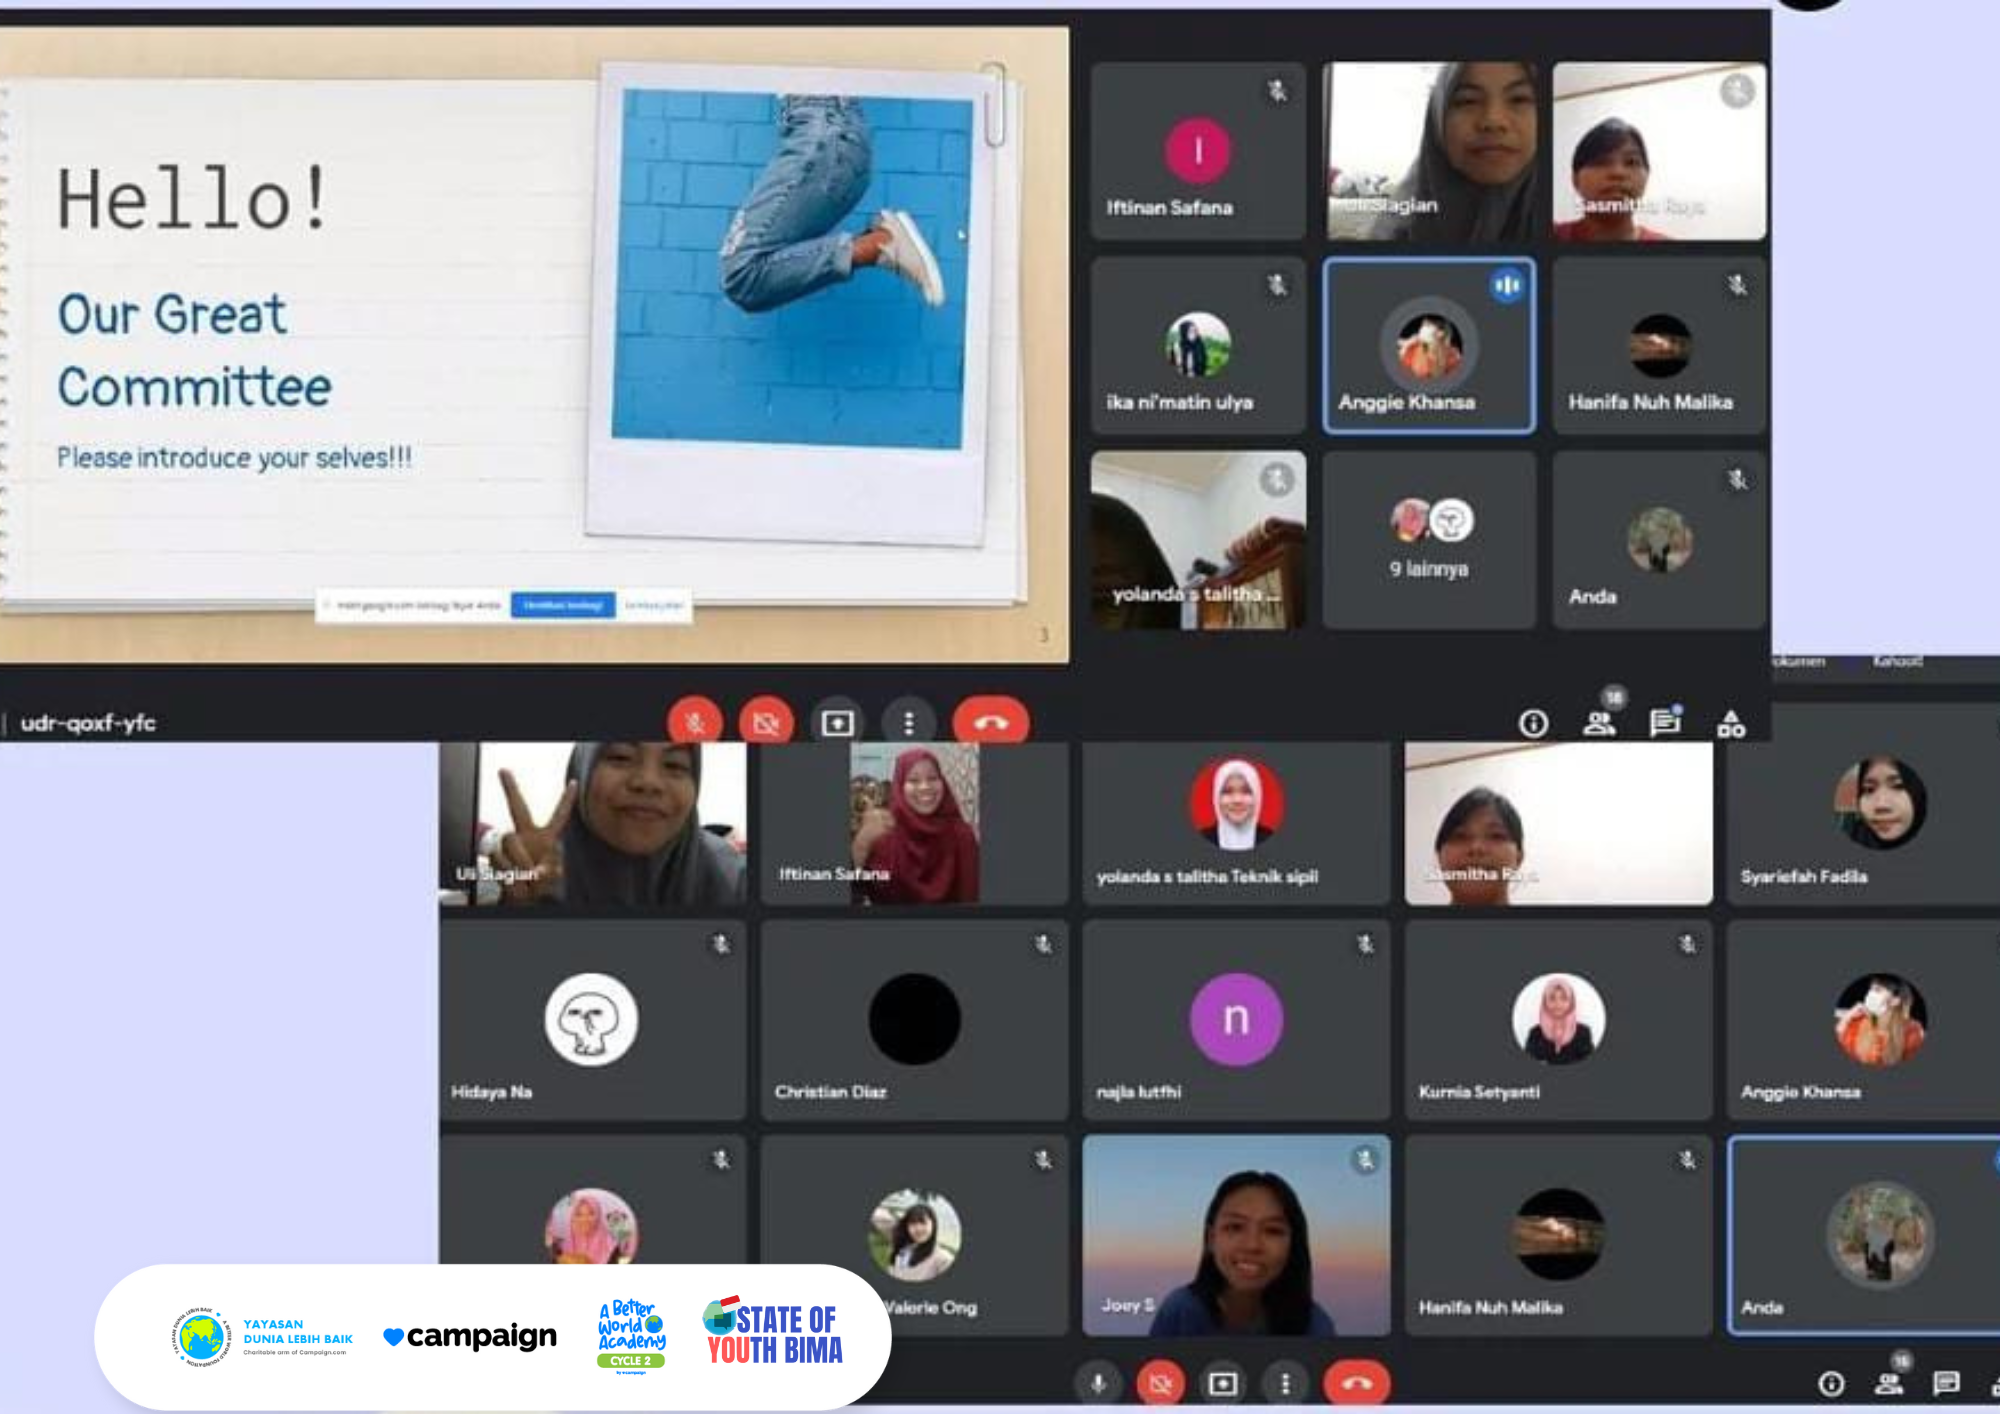The image size is (2000, 1414).
Task: Select Joey S video tile
Action: coord(1236,1235)
